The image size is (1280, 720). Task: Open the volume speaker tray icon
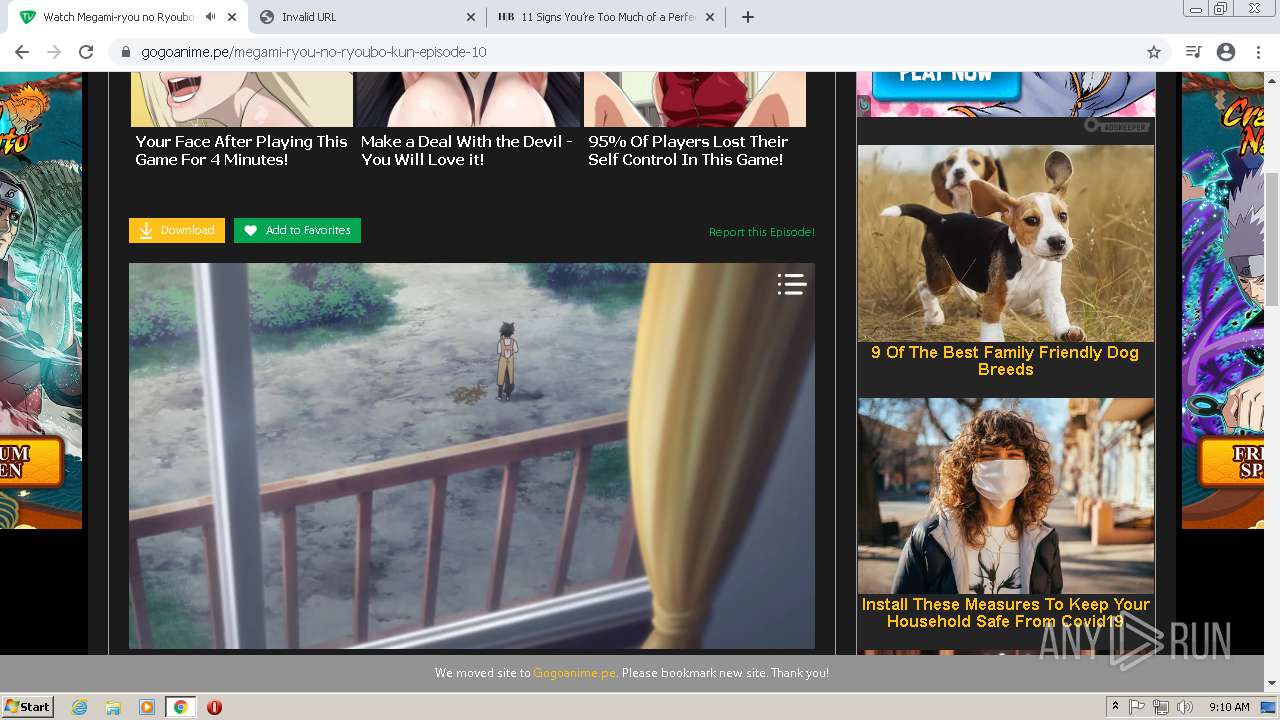coord(1184,707)
